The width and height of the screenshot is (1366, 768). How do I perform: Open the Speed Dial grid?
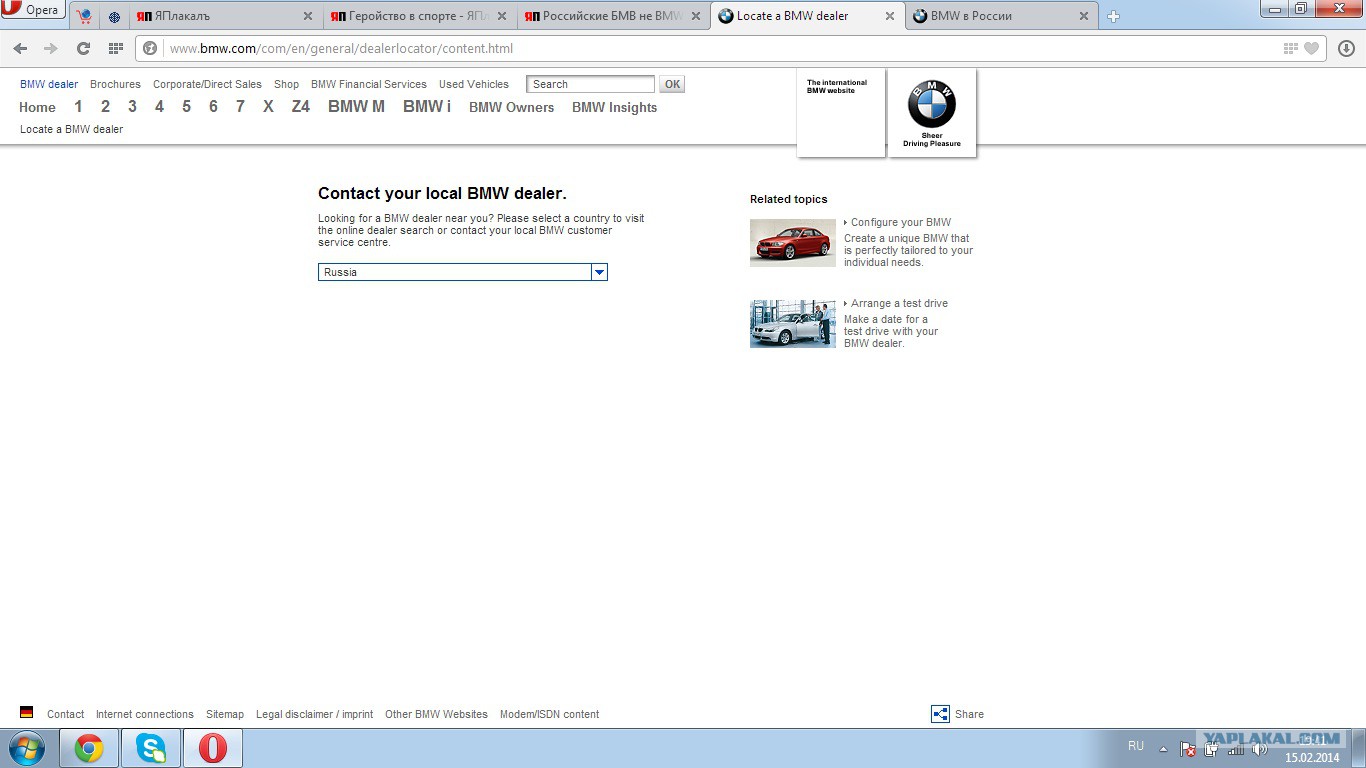click(x=116, y=48)
